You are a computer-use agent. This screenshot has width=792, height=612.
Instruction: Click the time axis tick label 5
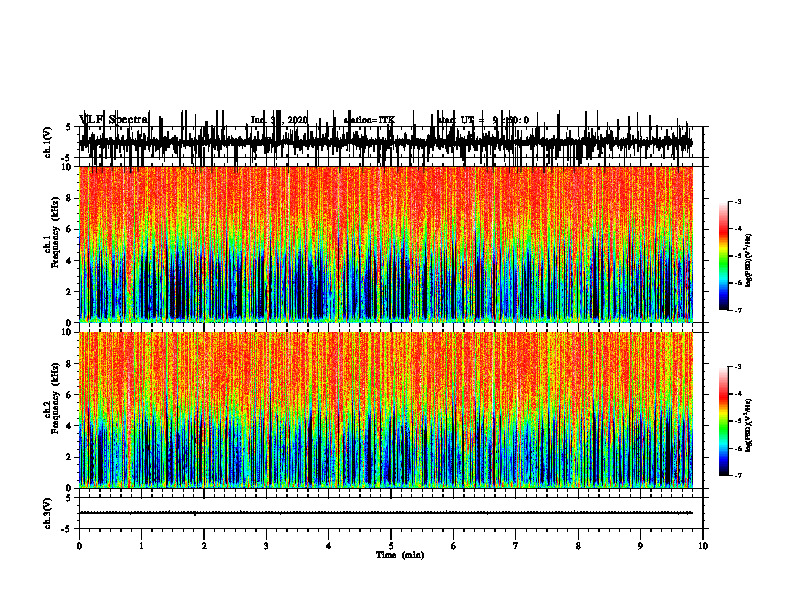pyautogui.click(x=391, y=546)
